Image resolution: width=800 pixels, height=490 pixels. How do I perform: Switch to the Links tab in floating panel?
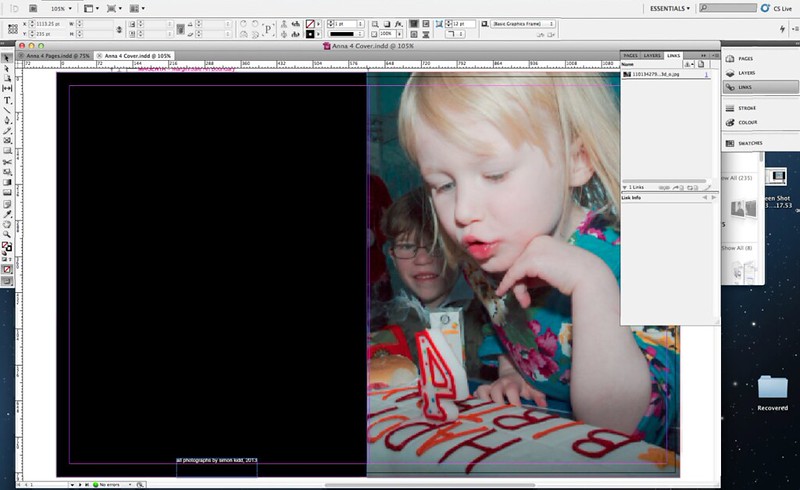(x=673, y=55)
